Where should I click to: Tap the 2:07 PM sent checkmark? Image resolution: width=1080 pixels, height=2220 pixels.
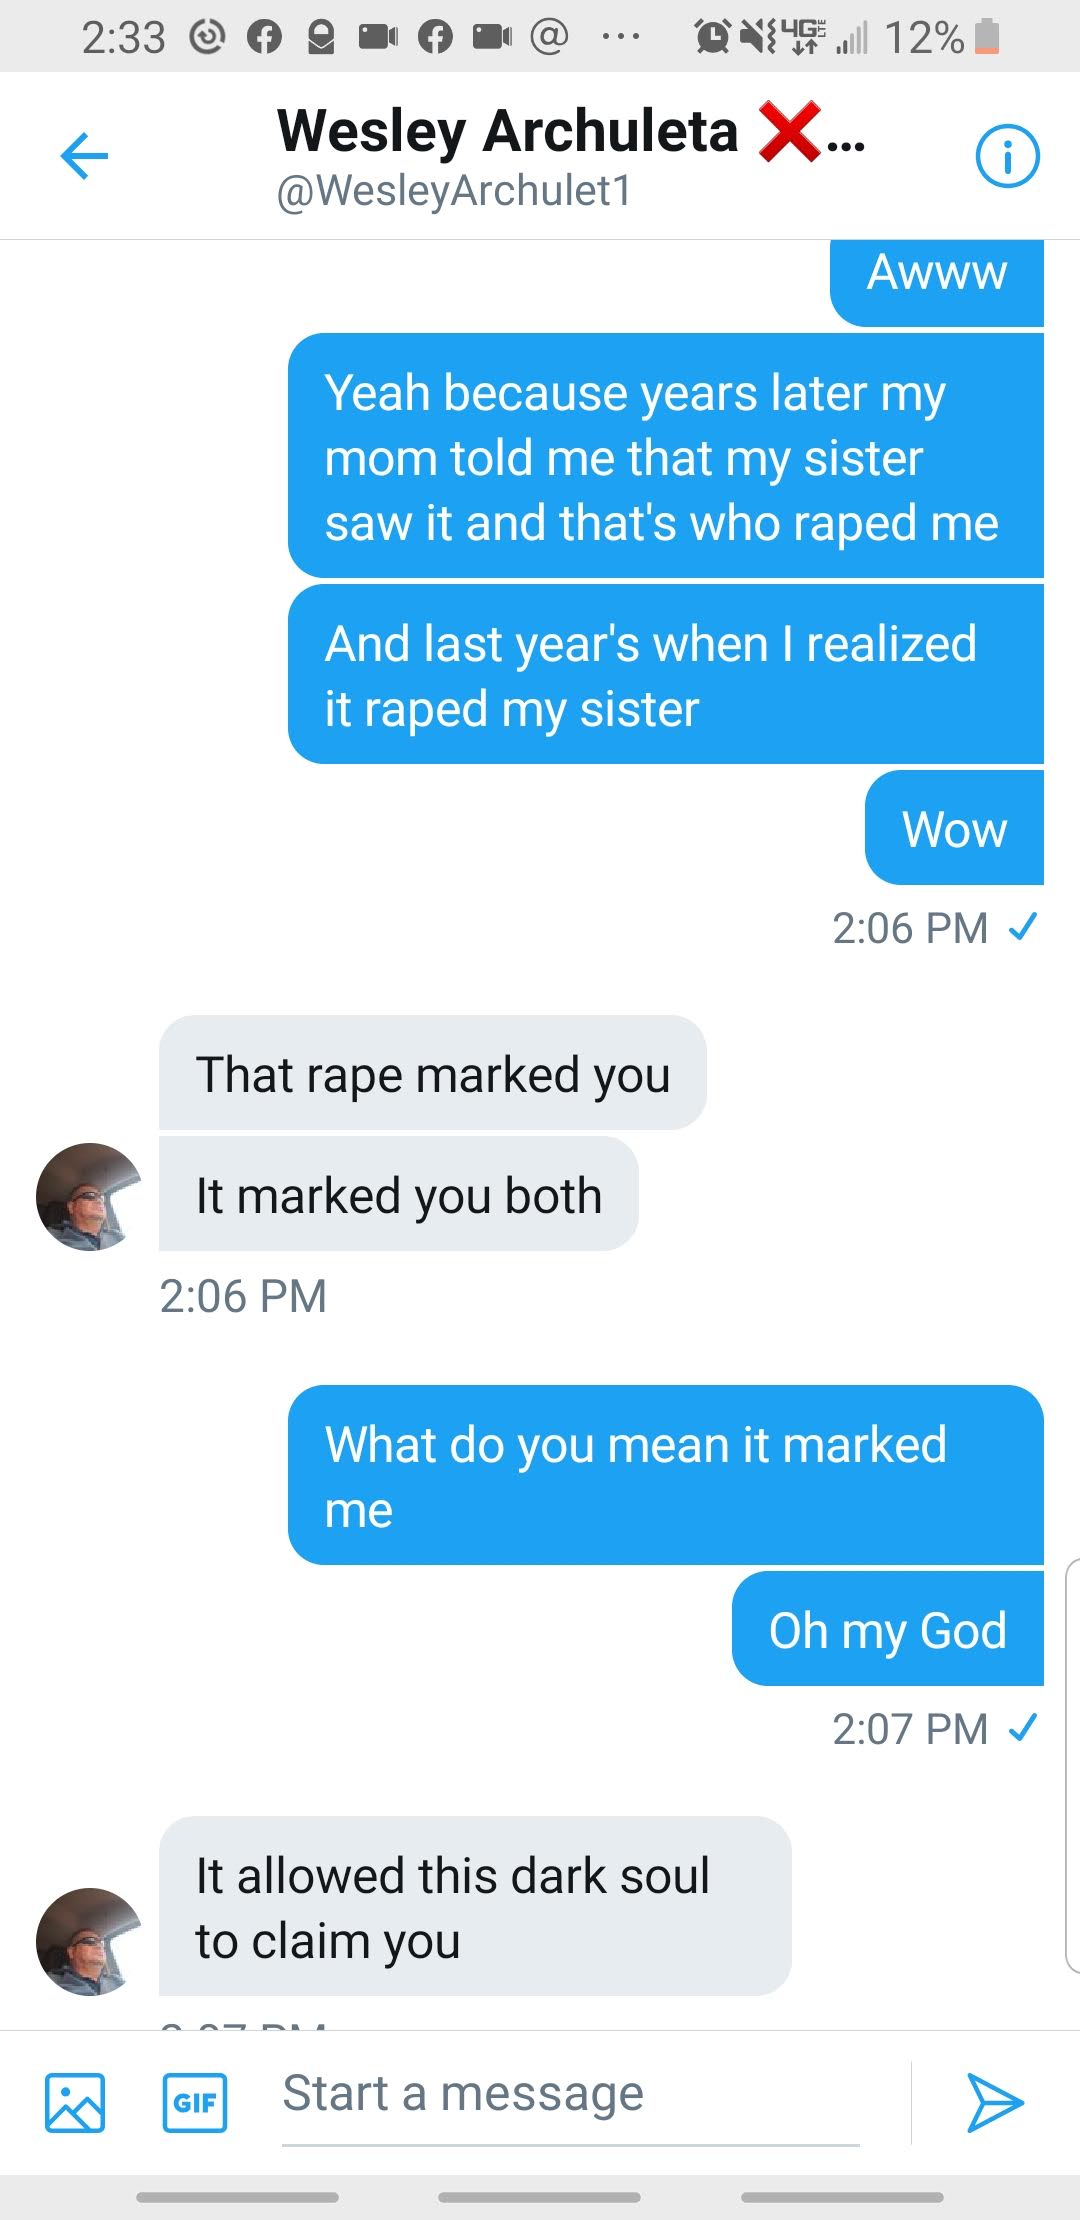point(1022,1727)
